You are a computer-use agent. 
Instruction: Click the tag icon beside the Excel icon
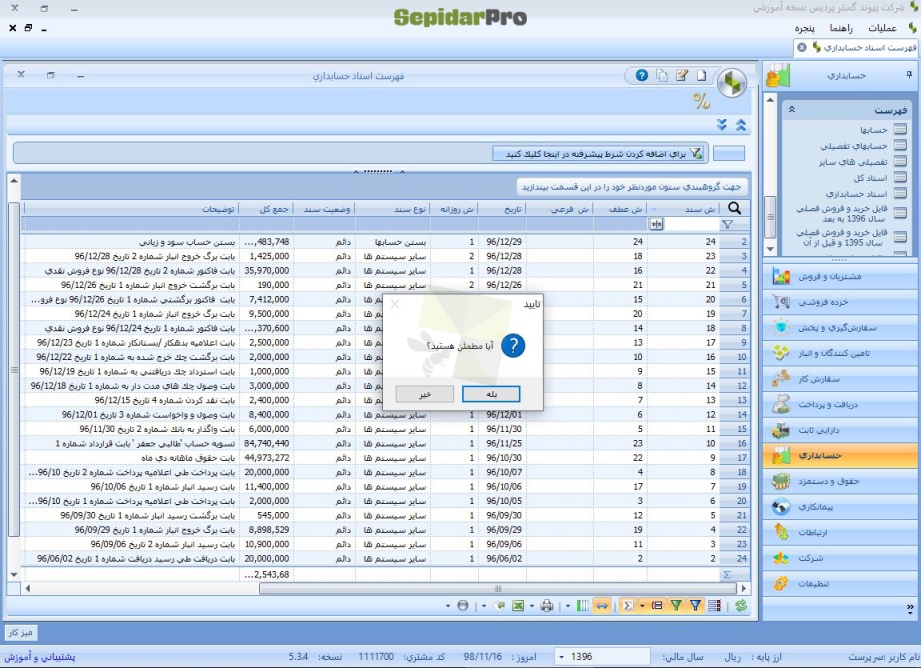coord(500,606)
